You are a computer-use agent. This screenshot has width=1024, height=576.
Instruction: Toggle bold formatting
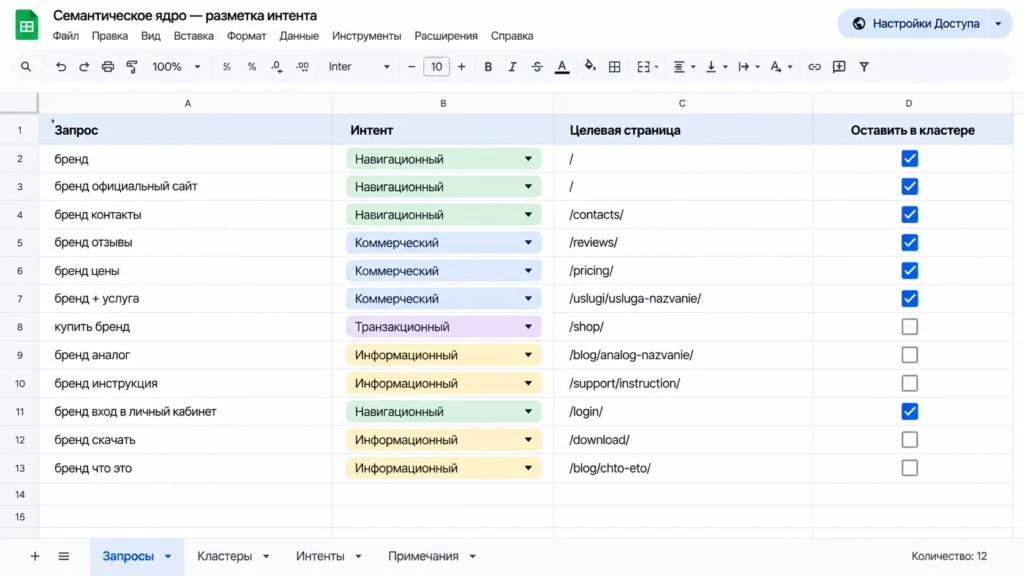pyautogui.click(x=488, y=67)
